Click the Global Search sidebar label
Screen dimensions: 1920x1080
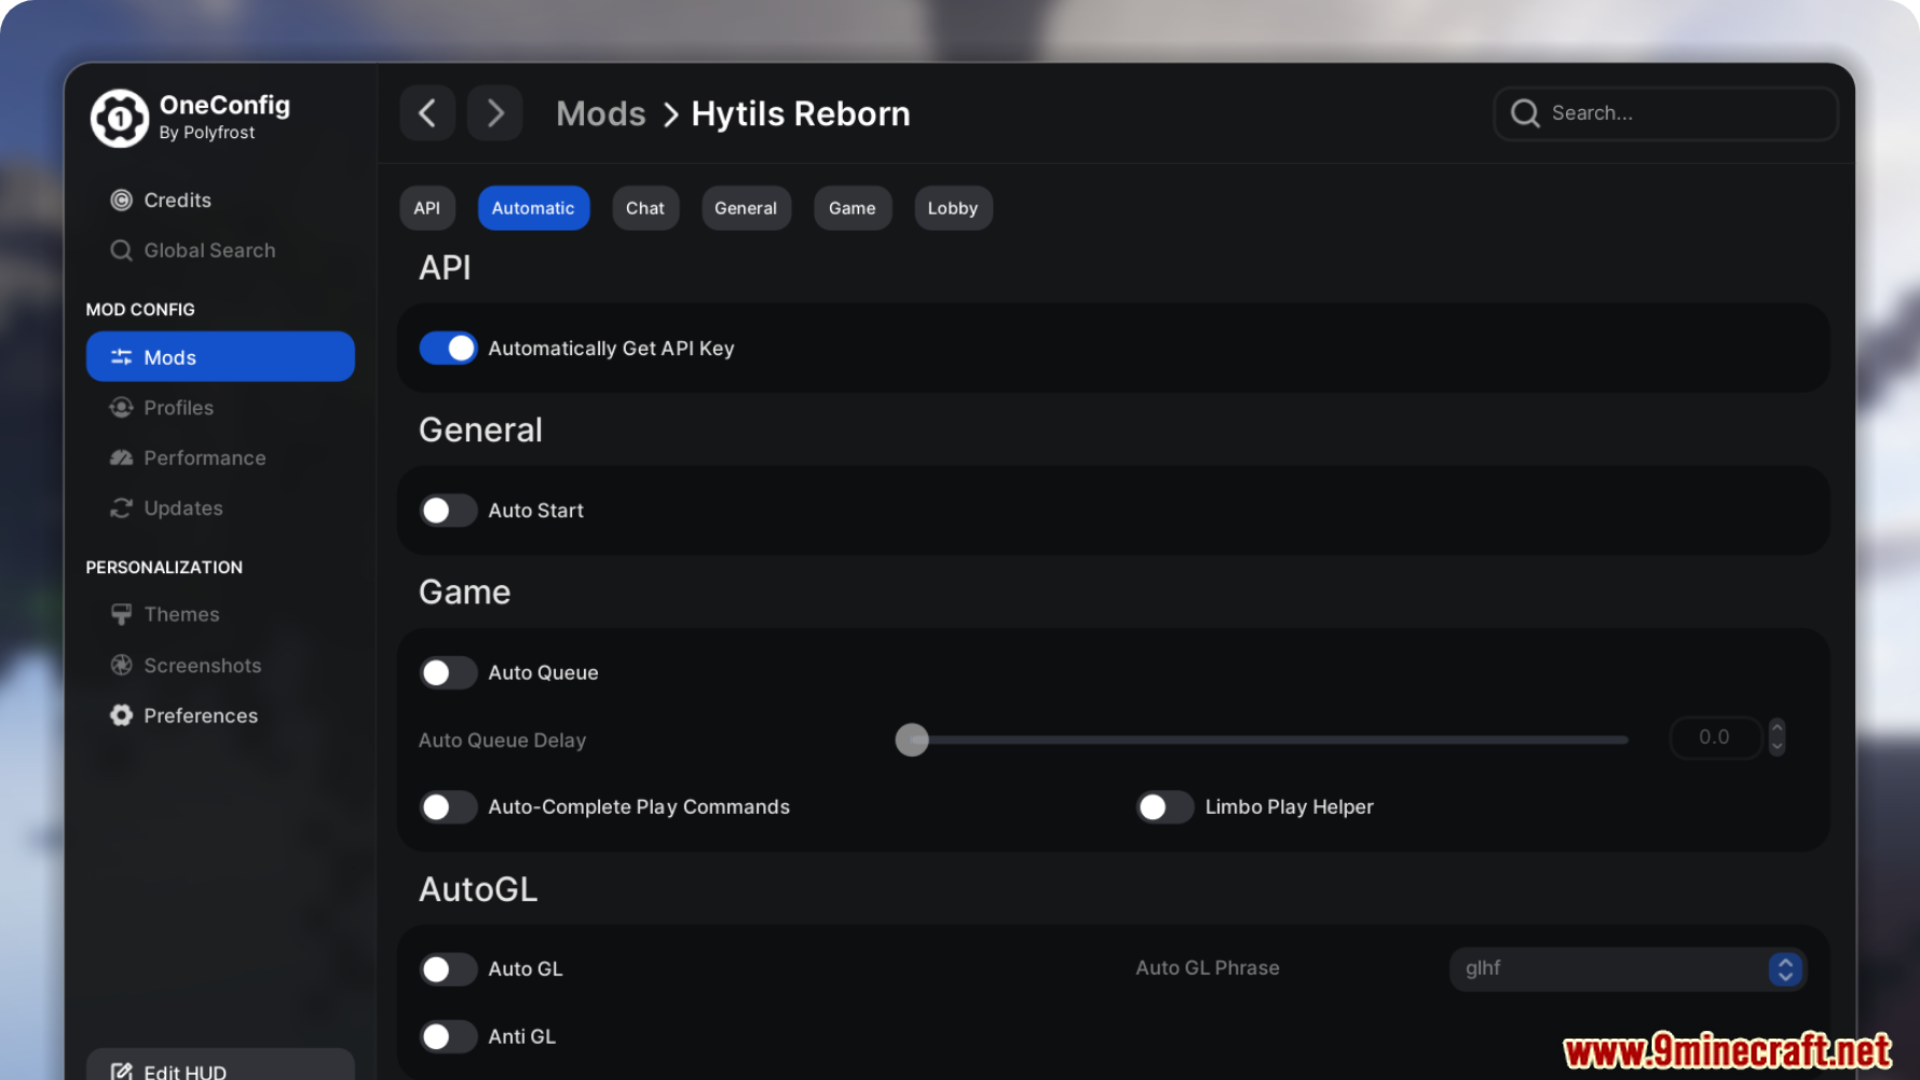(210, 250)
